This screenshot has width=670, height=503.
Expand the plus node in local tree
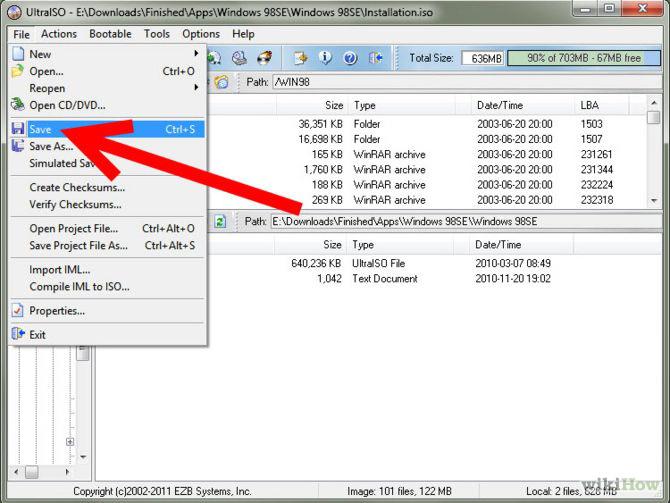(70, 441)
